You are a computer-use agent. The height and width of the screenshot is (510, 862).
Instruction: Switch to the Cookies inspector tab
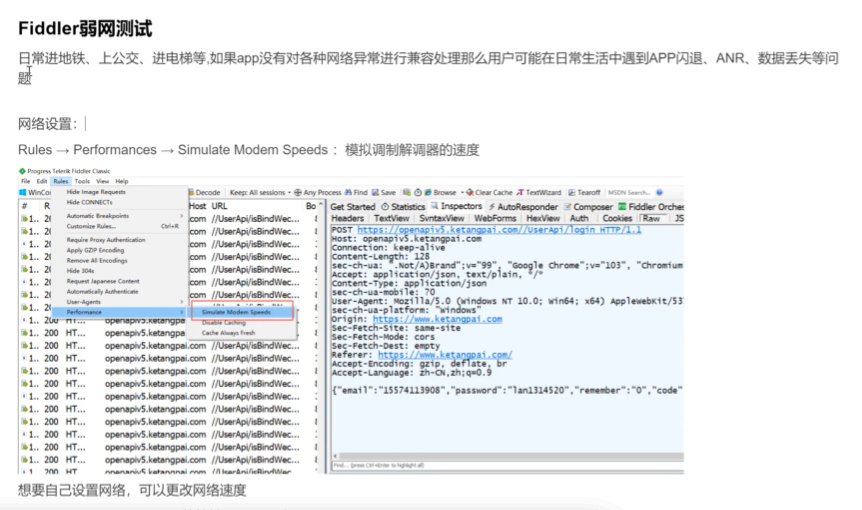pos(617,218)
